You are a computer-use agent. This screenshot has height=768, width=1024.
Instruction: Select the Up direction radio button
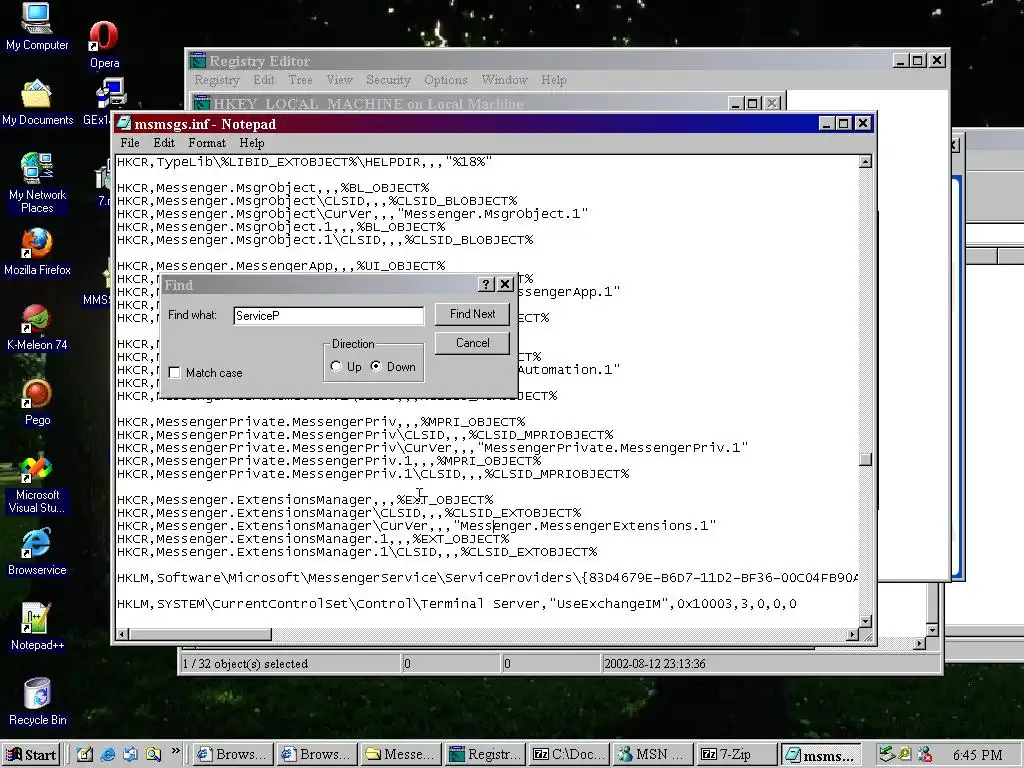click(x=336, y=366)
